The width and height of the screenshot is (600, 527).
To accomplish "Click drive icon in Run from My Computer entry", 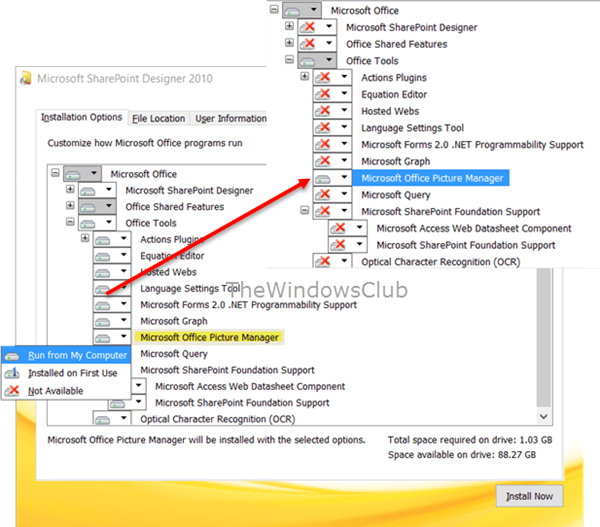I will (x=12, y=356).
